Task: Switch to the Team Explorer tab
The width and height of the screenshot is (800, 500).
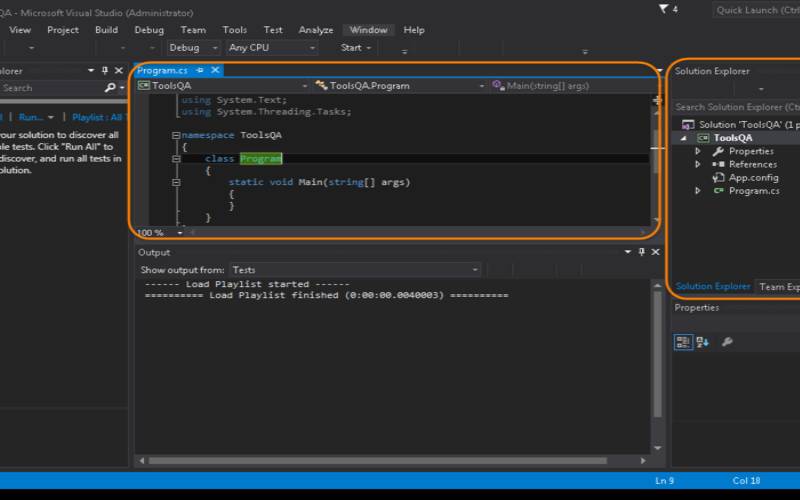Action: [x=779, y=287]
